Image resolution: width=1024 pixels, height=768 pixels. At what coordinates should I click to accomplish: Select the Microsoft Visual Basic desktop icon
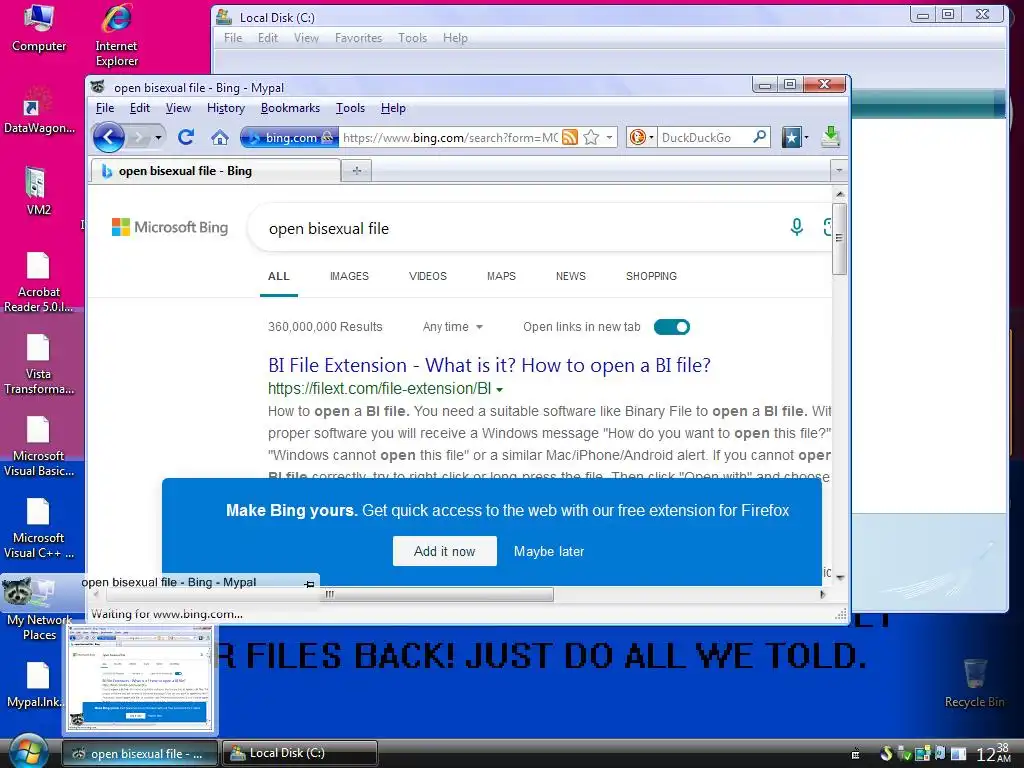click(x=39, y=446)
